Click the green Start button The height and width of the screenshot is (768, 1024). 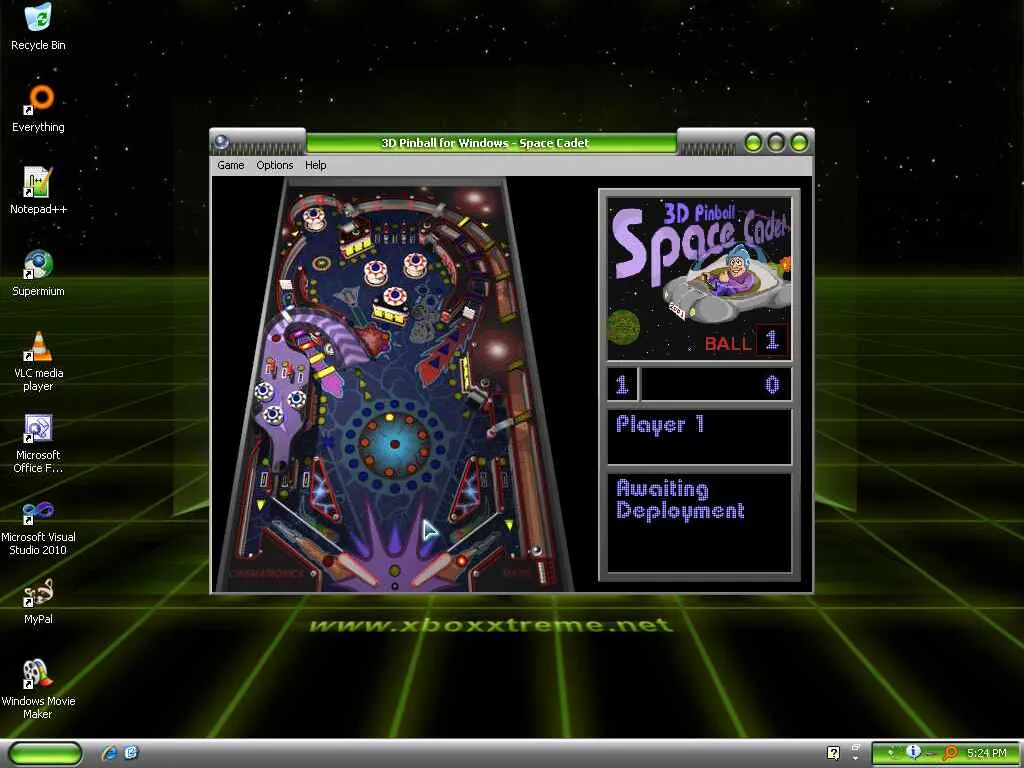45,753
